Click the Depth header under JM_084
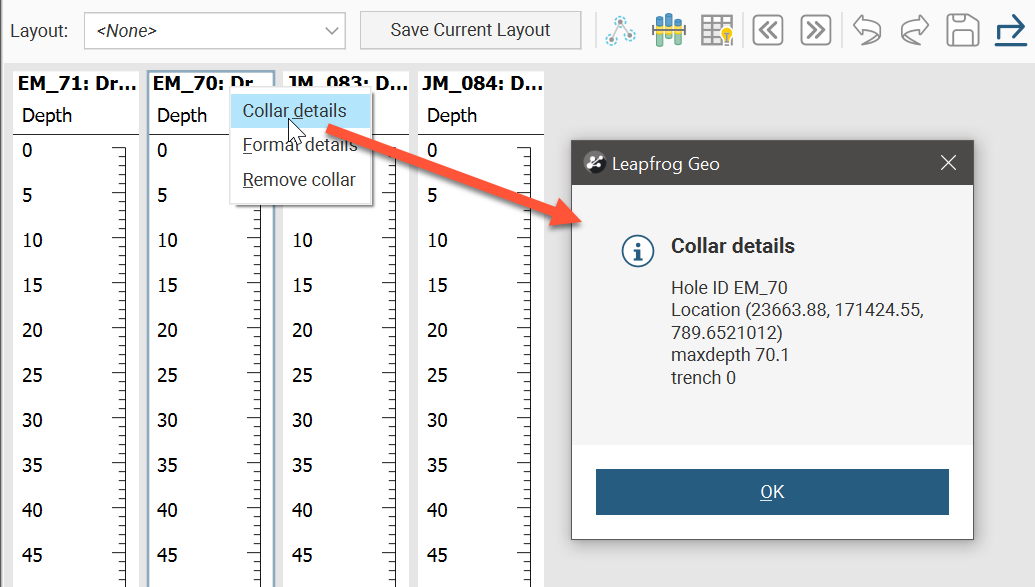Viewport: 1035px width, 587px height. 452,116
